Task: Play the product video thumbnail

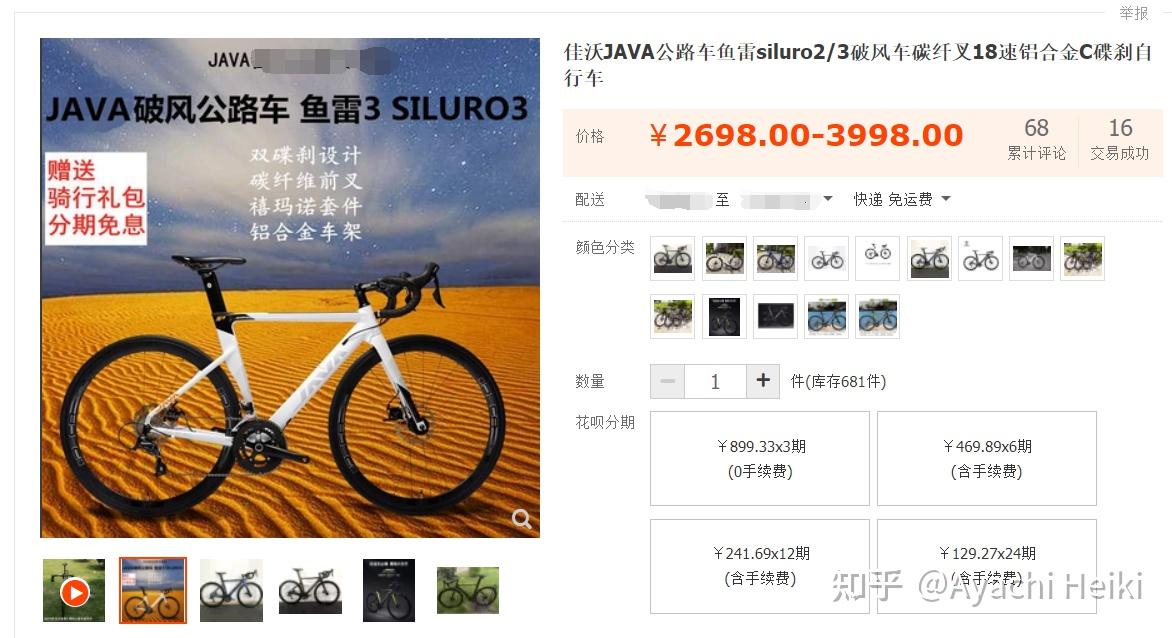Action: pyautogui.click(x=74, y=592)
